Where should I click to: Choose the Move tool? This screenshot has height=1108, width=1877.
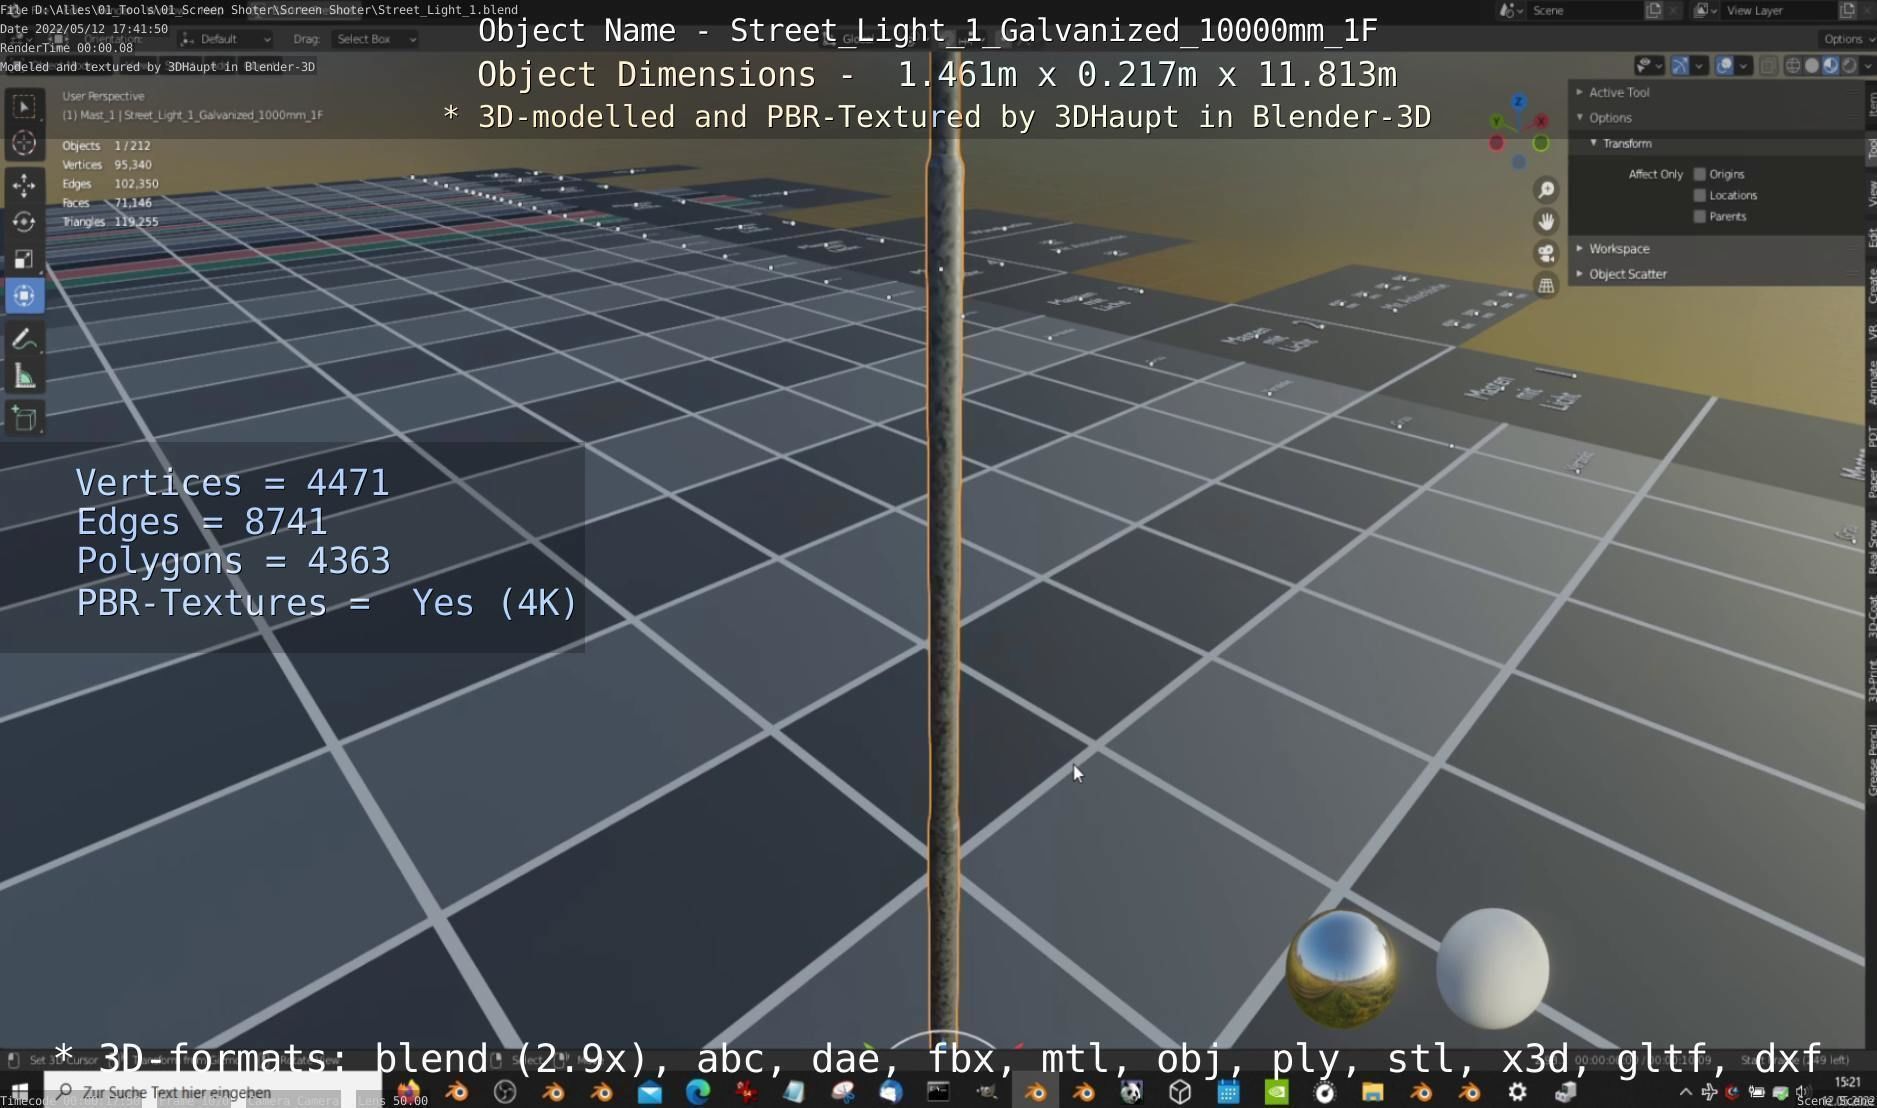click(24, 185)
